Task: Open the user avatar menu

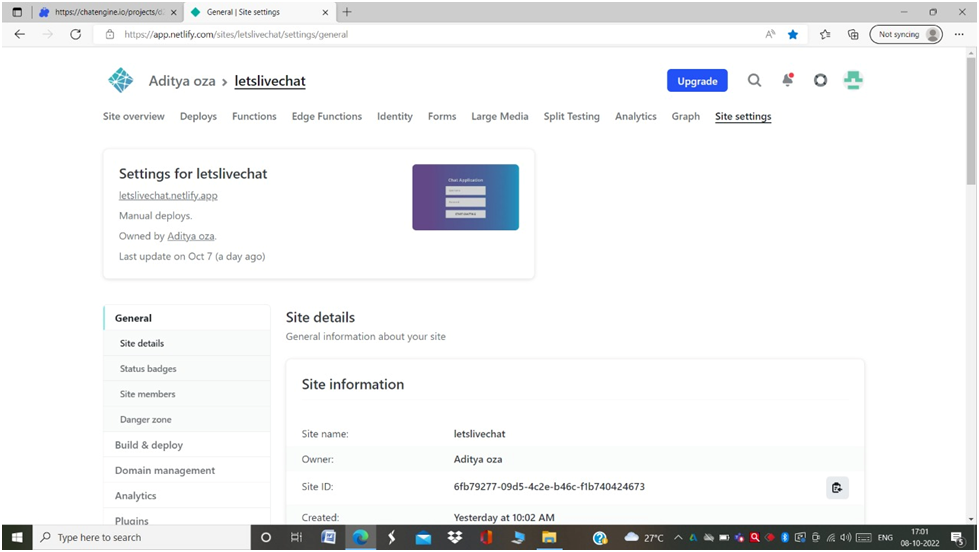Action: 853,80
